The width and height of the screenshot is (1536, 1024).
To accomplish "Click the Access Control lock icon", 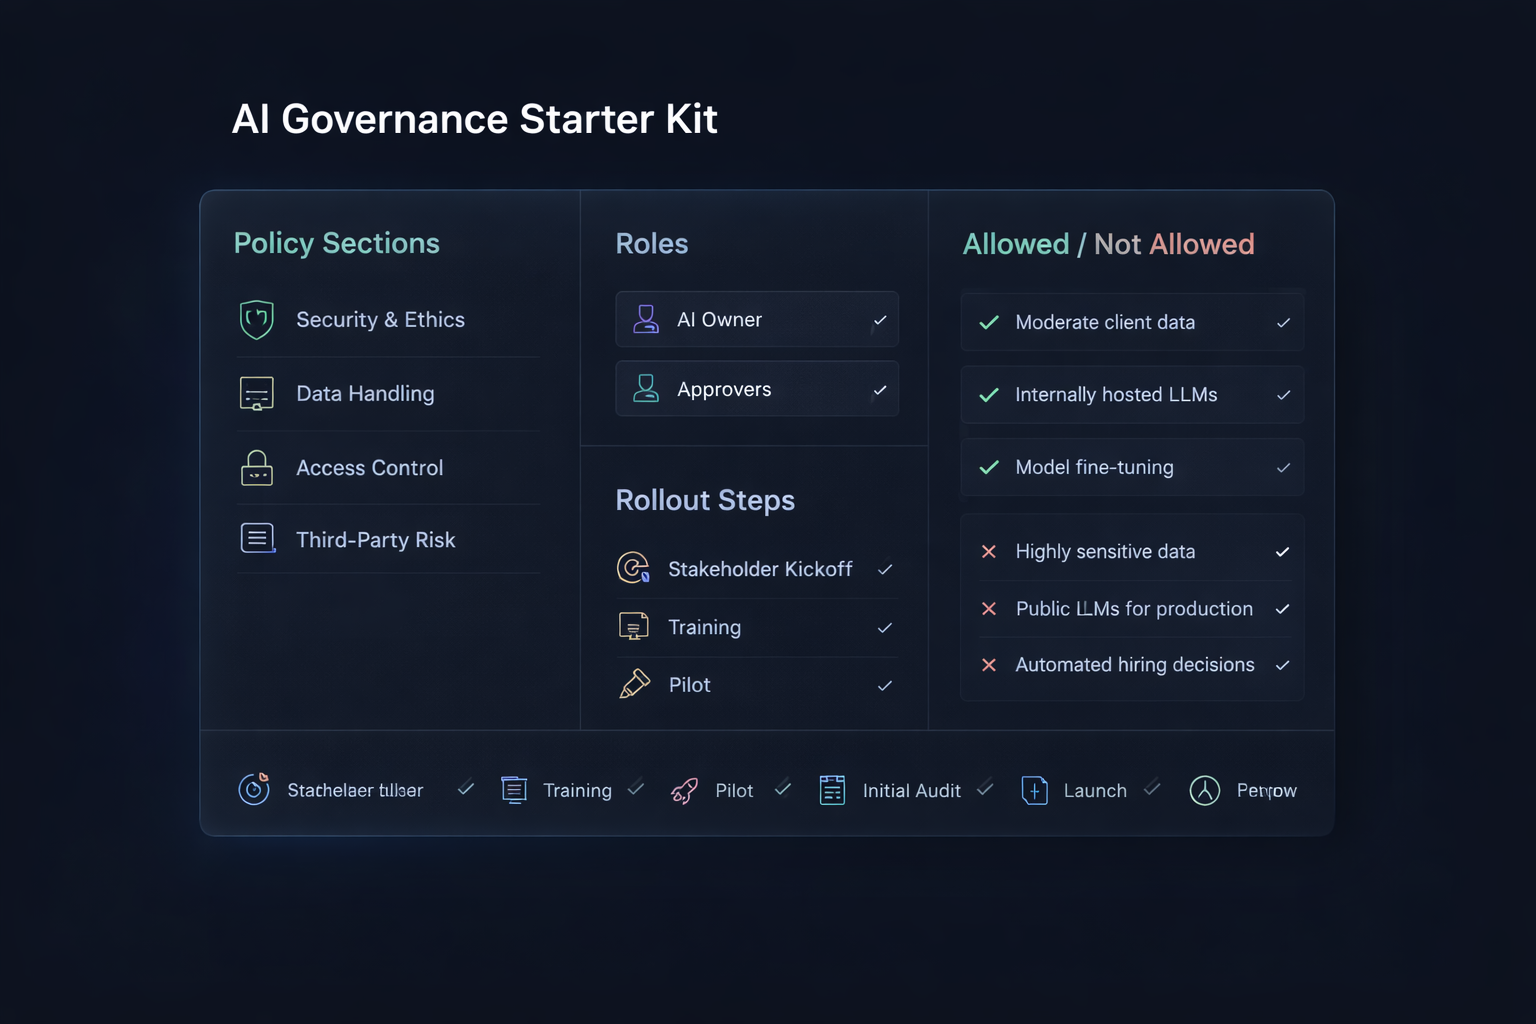I will tap(257, 468).
